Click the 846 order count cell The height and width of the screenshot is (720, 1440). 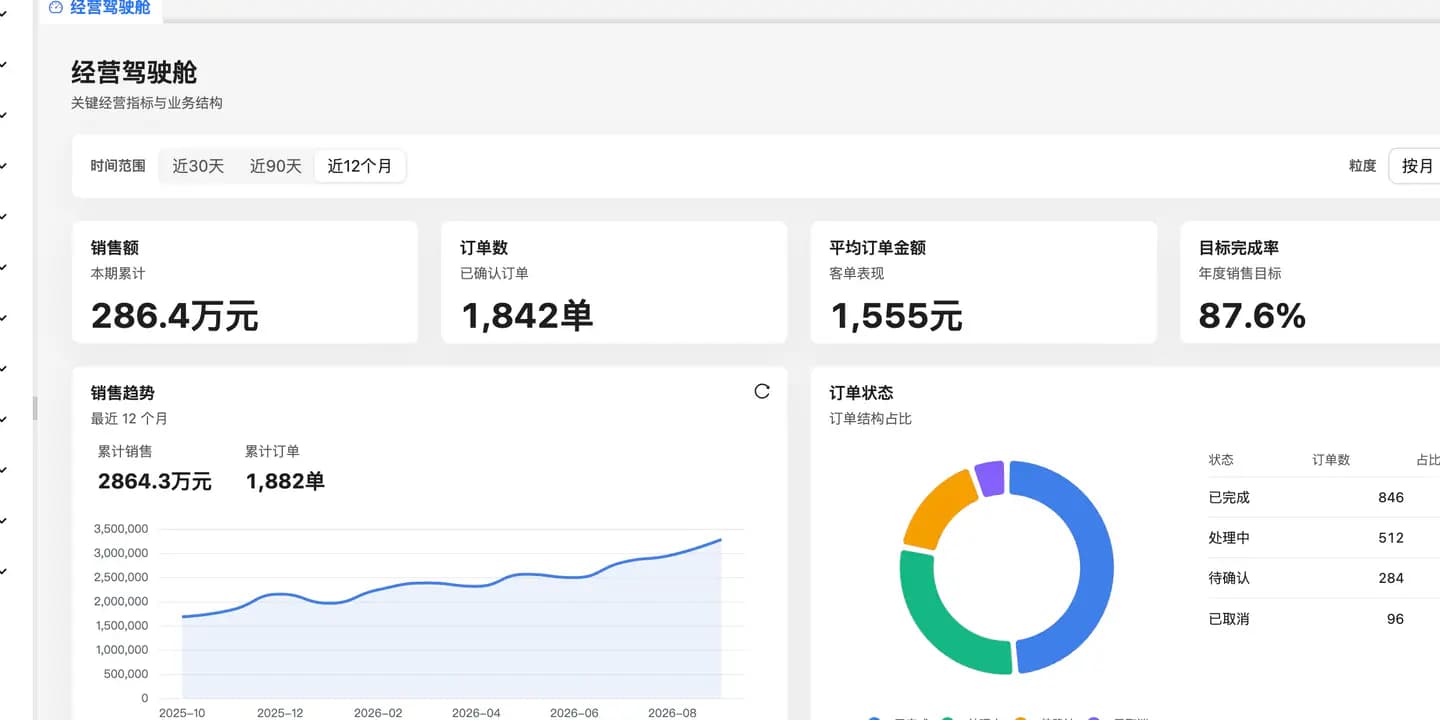pos(1391,498)
